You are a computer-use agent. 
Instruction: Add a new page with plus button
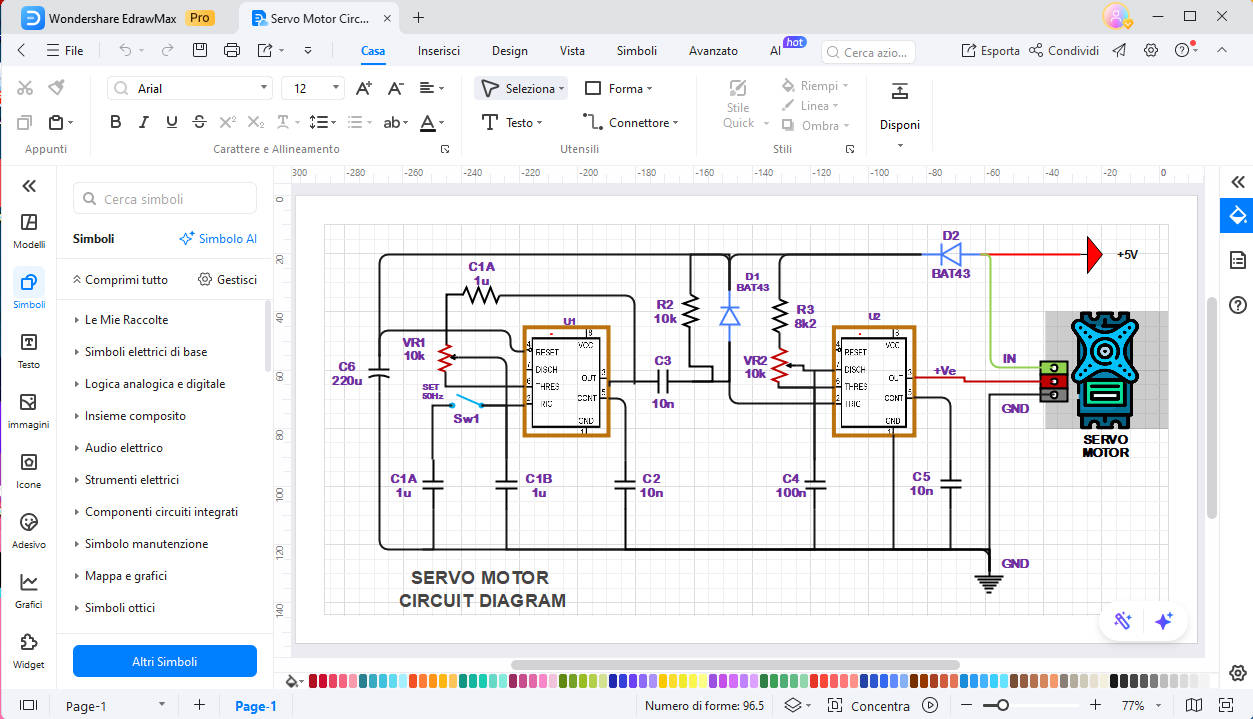199,705
